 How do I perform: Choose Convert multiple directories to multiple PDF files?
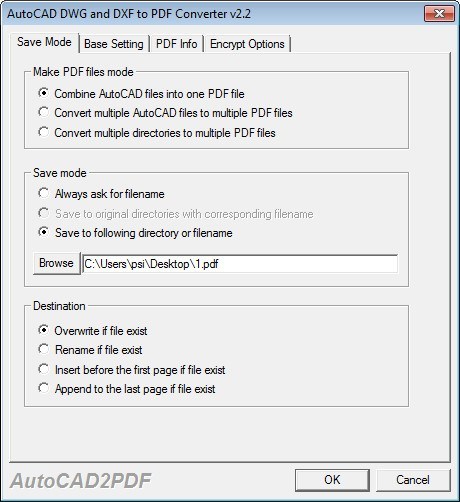157,133
